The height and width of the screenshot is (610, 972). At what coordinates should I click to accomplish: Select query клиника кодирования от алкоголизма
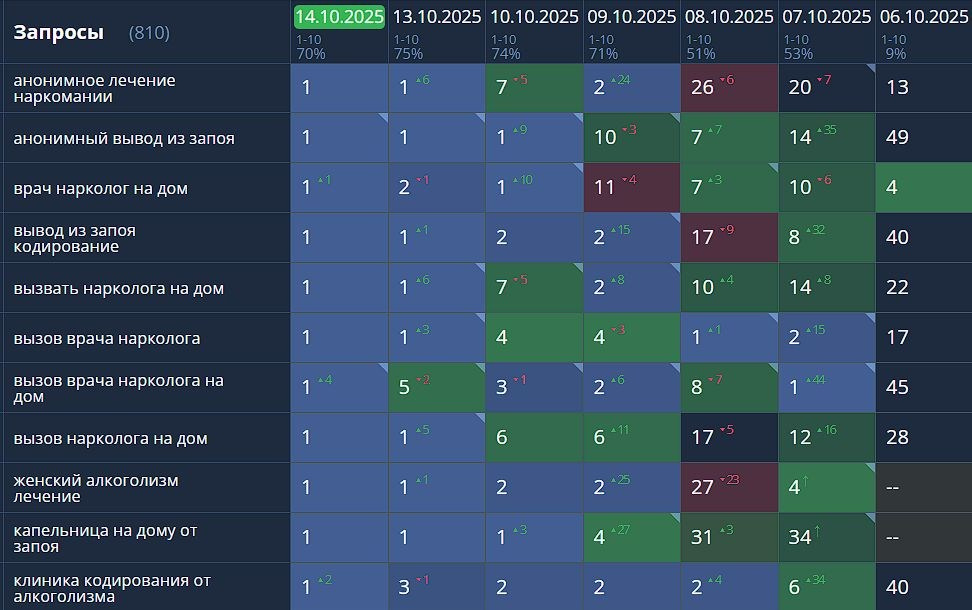pos(112,588)
